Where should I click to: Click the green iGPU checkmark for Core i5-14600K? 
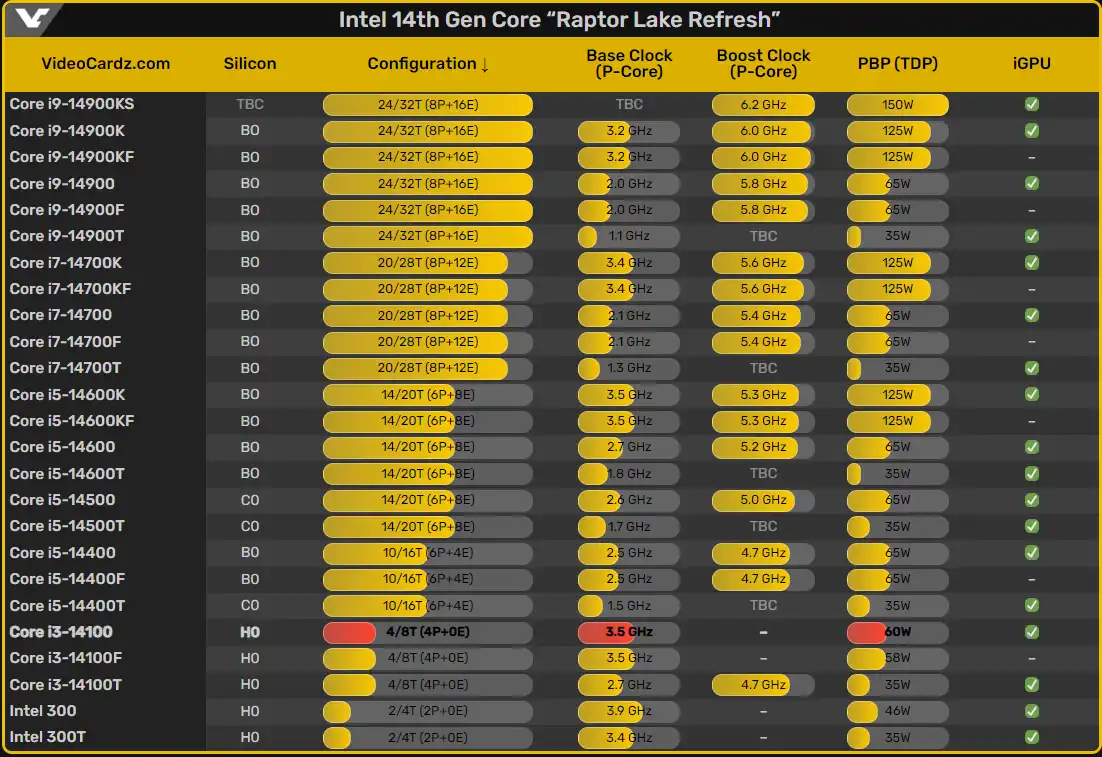[x=1031, y=395]
